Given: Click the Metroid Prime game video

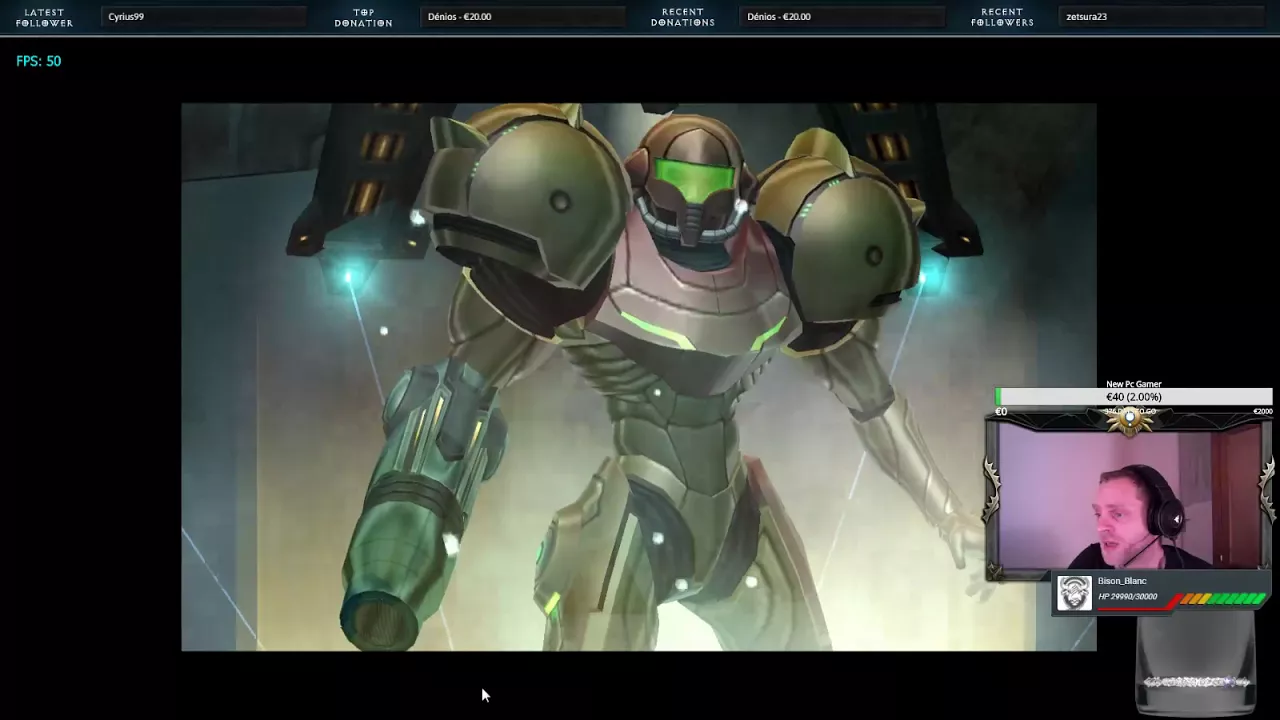Looking at the screenshot, I should [x=639, y=377].
